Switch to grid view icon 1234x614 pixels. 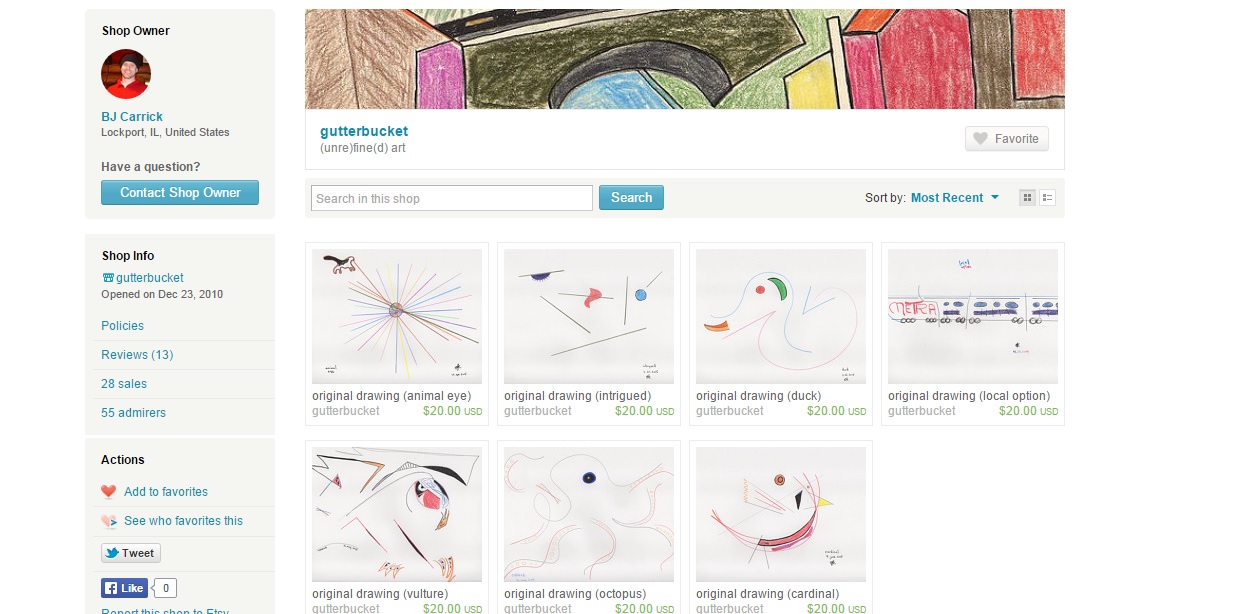click(1027, 198)
